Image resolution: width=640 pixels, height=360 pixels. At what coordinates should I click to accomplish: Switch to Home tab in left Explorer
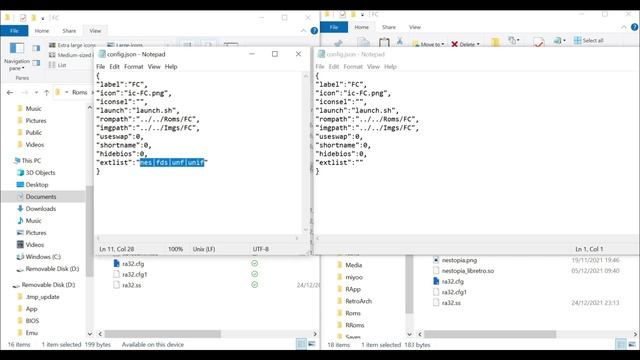click(42, 31)
